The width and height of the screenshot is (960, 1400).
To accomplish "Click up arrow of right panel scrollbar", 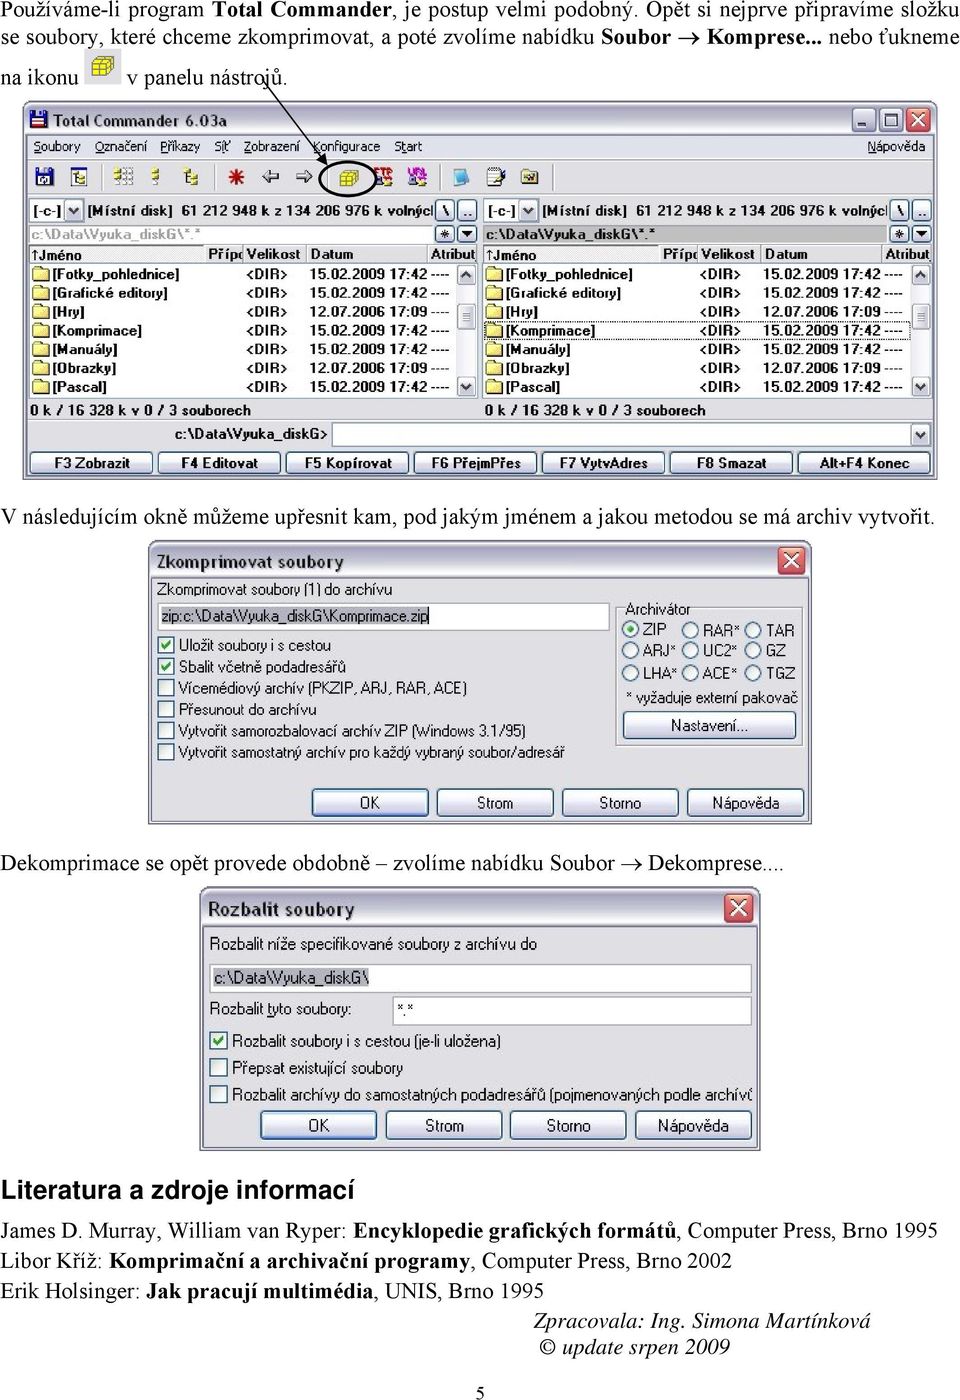I will 921,274.
